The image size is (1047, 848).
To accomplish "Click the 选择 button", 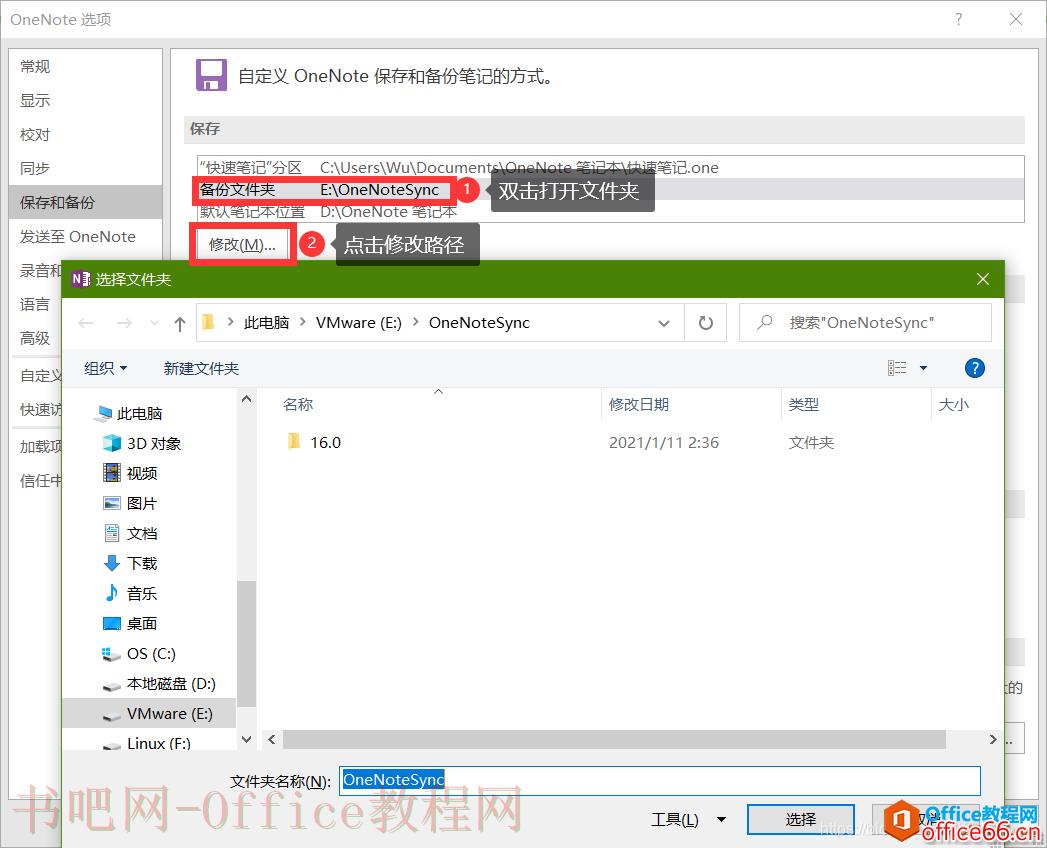I will [801, 819].
